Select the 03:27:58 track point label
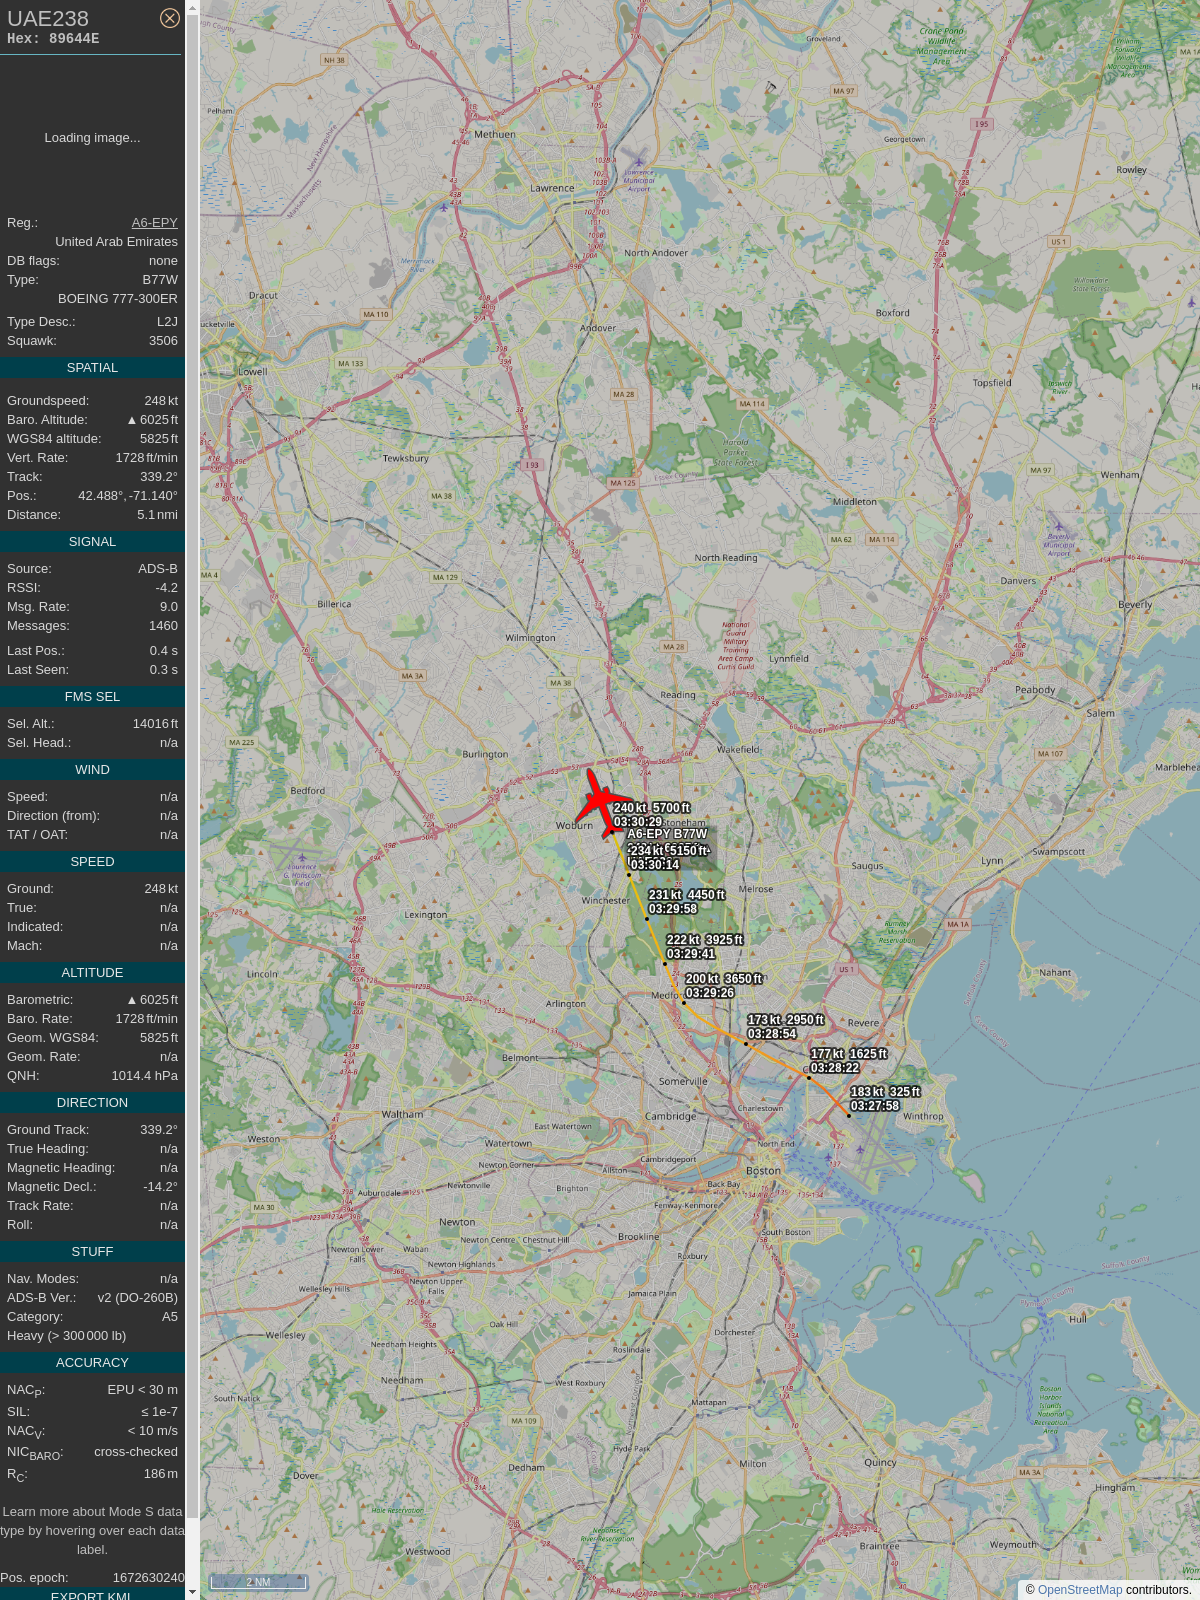The height and width of the screenshot is (1600, 1200). point(875,1106)
